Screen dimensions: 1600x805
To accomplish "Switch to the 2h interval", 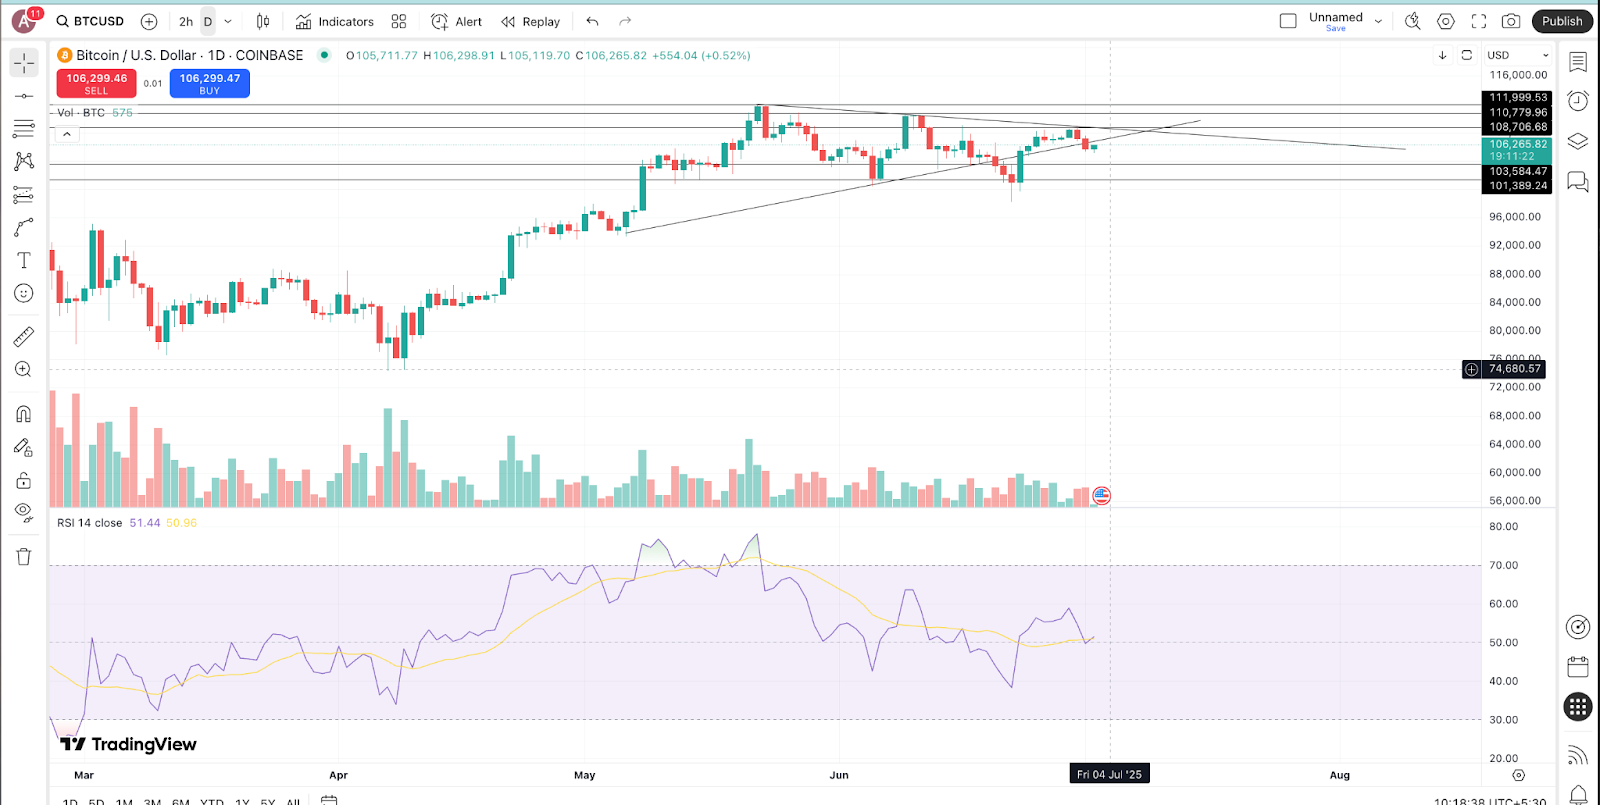I will 186,21.
